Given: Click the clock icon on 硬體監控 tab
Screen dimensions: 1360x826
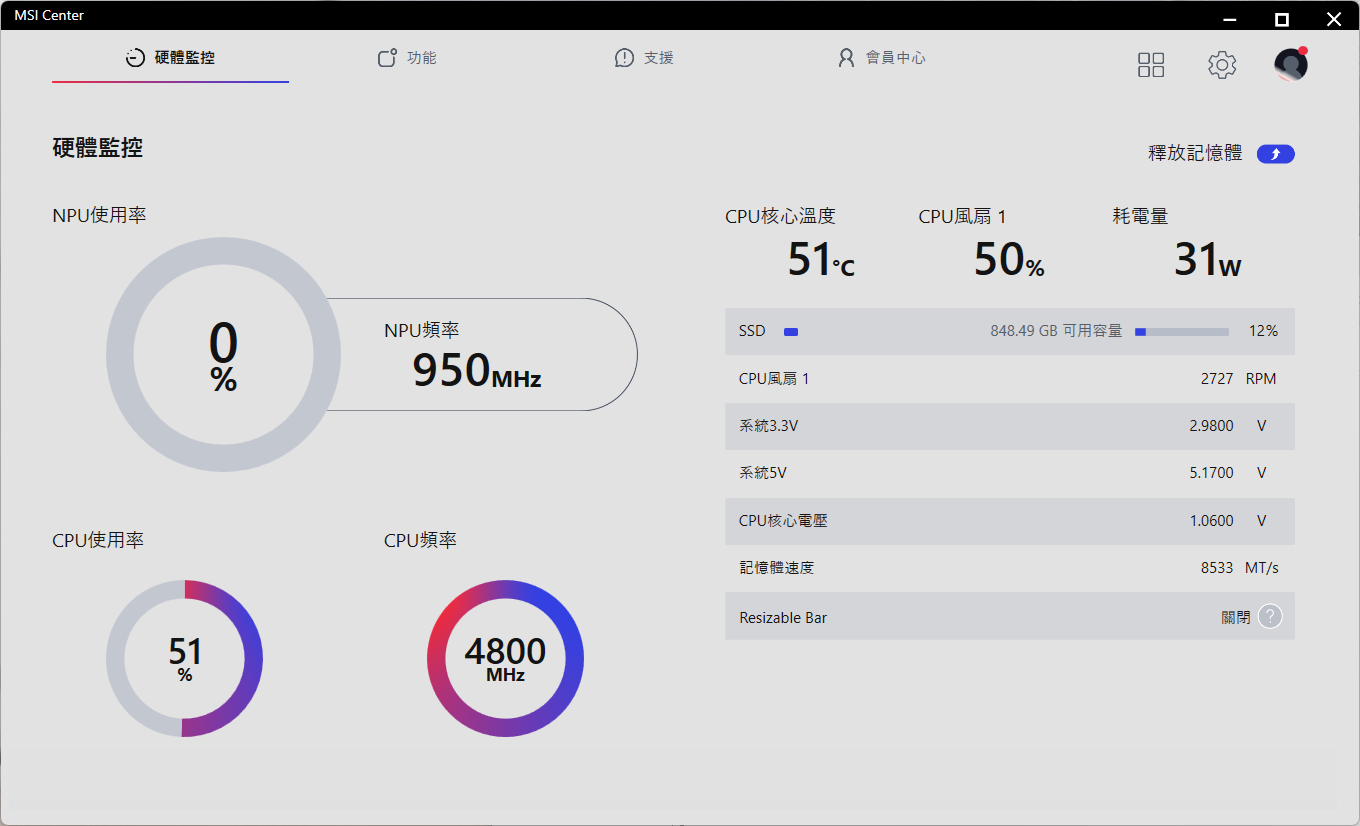Looking at the screenshot, I should (135, 58).
